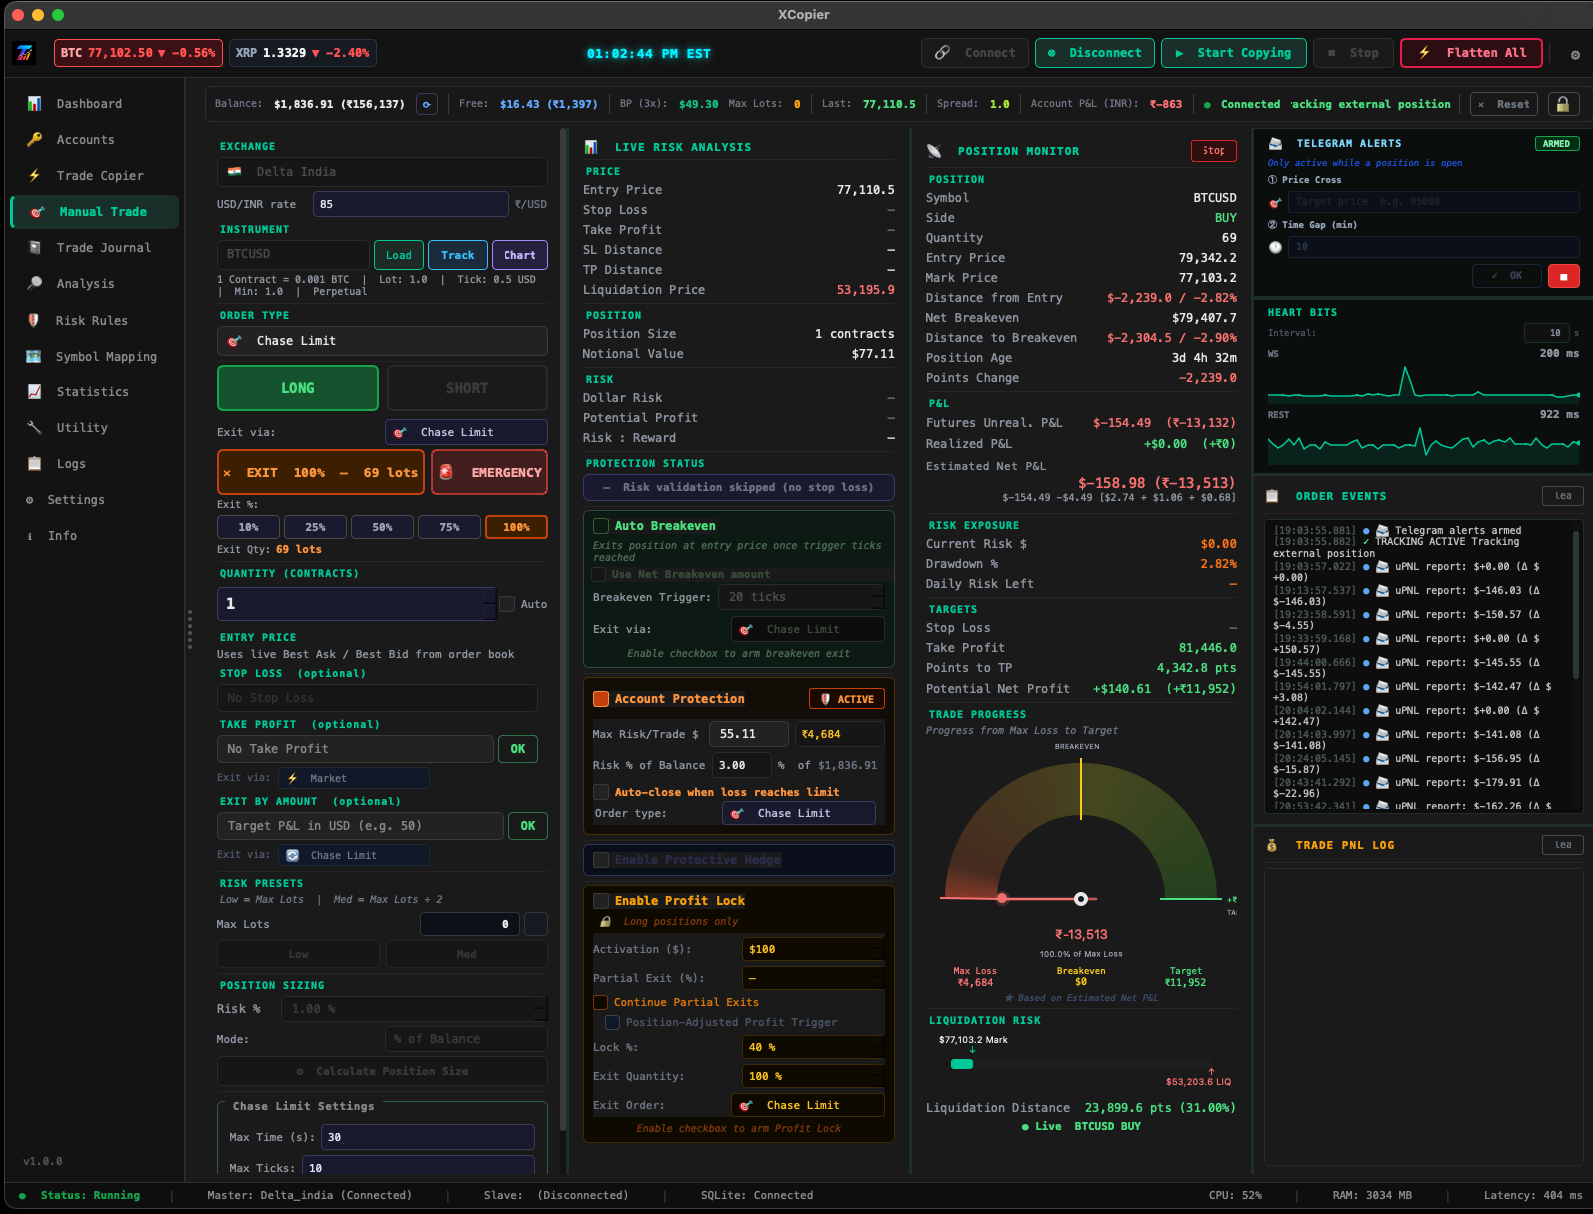Screen dimensions: 1593x1214
Task: Click the Trade Journal notebook icon
Action: tap(34, 248)
